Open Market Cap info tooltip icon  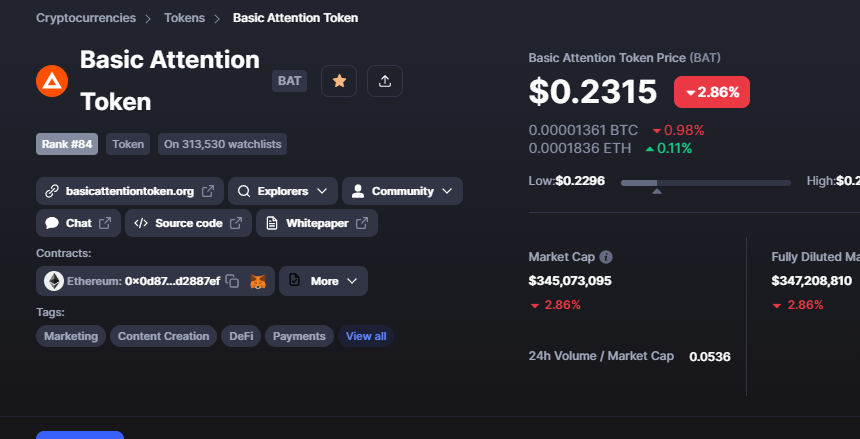[606, 257]
